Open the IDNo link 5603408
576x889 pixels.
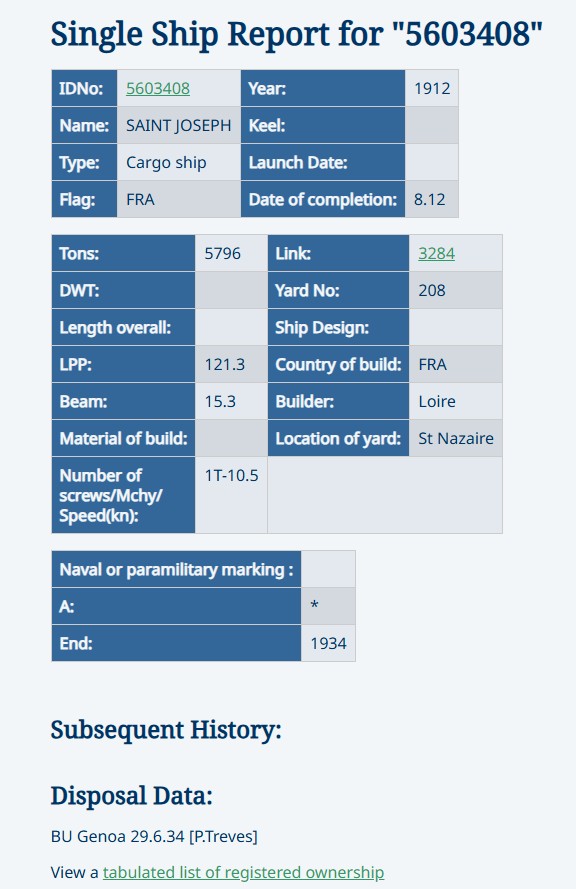158,88
